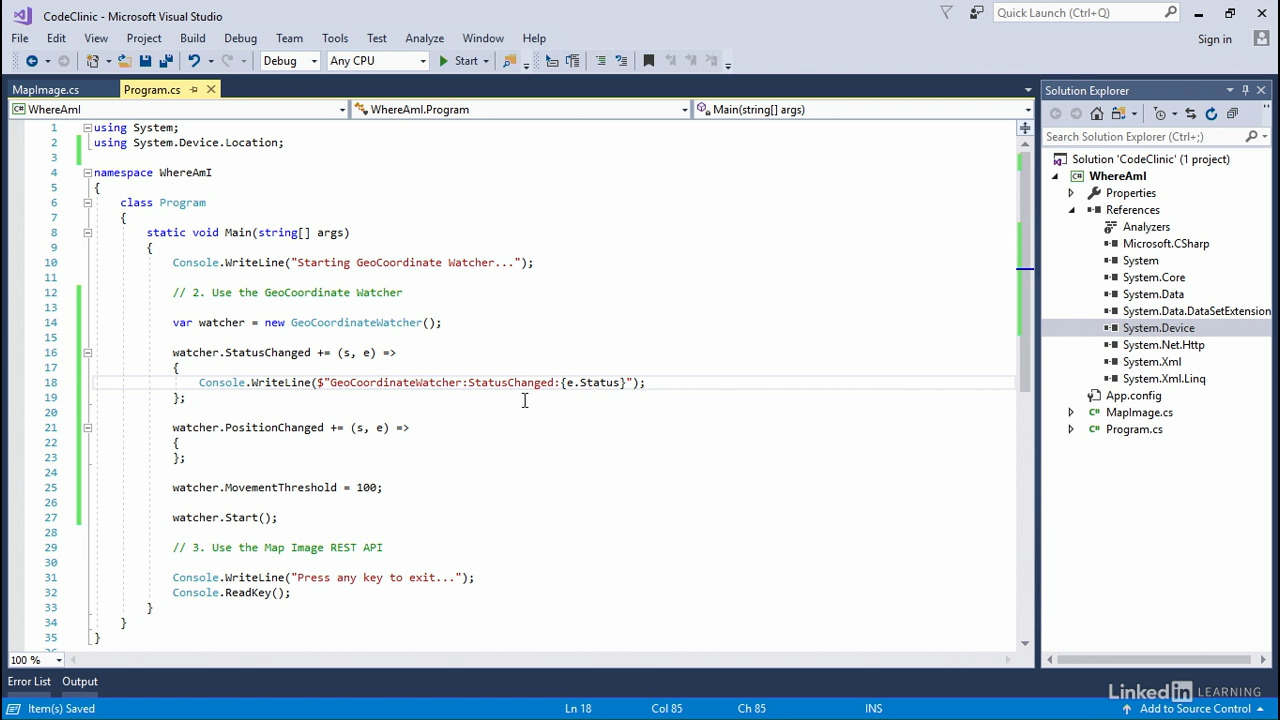Uncomment selected lines via toolbar icon
Viewport: 1280px width, 720px height.
click(621, 61)
